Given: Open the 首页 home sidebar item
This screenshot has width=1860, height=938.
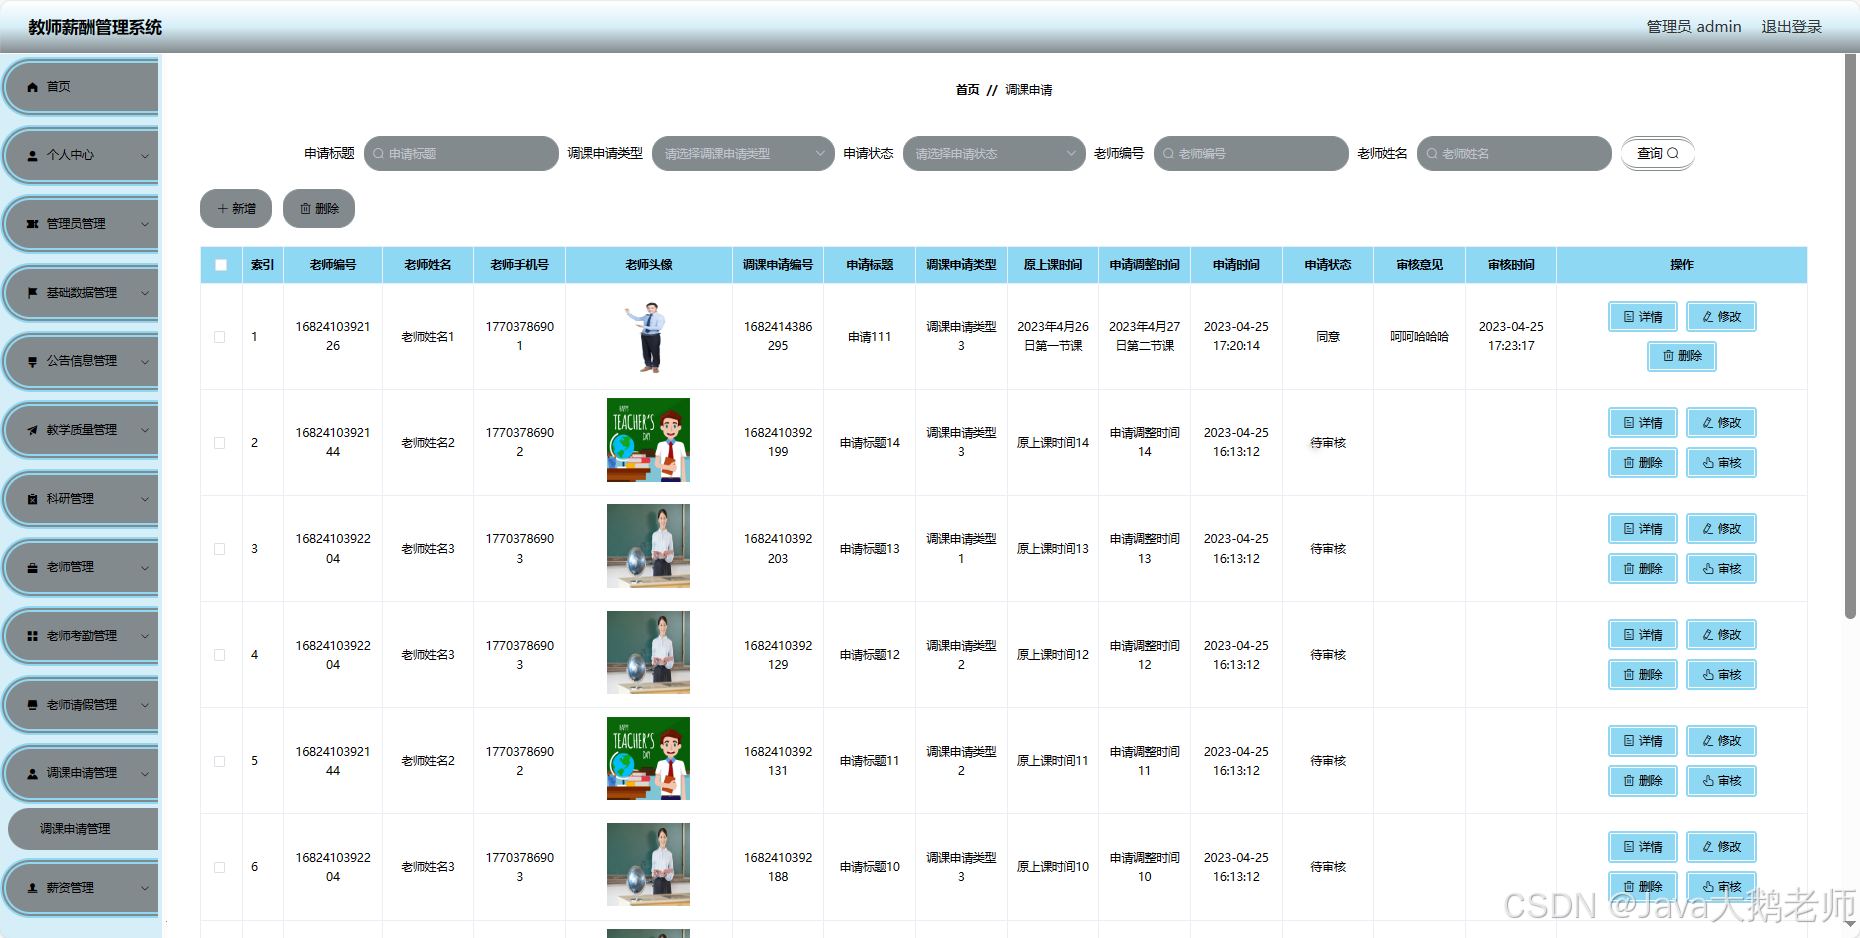Looking at the screenshot, I should pyautogui.click(x=81, y=87).
